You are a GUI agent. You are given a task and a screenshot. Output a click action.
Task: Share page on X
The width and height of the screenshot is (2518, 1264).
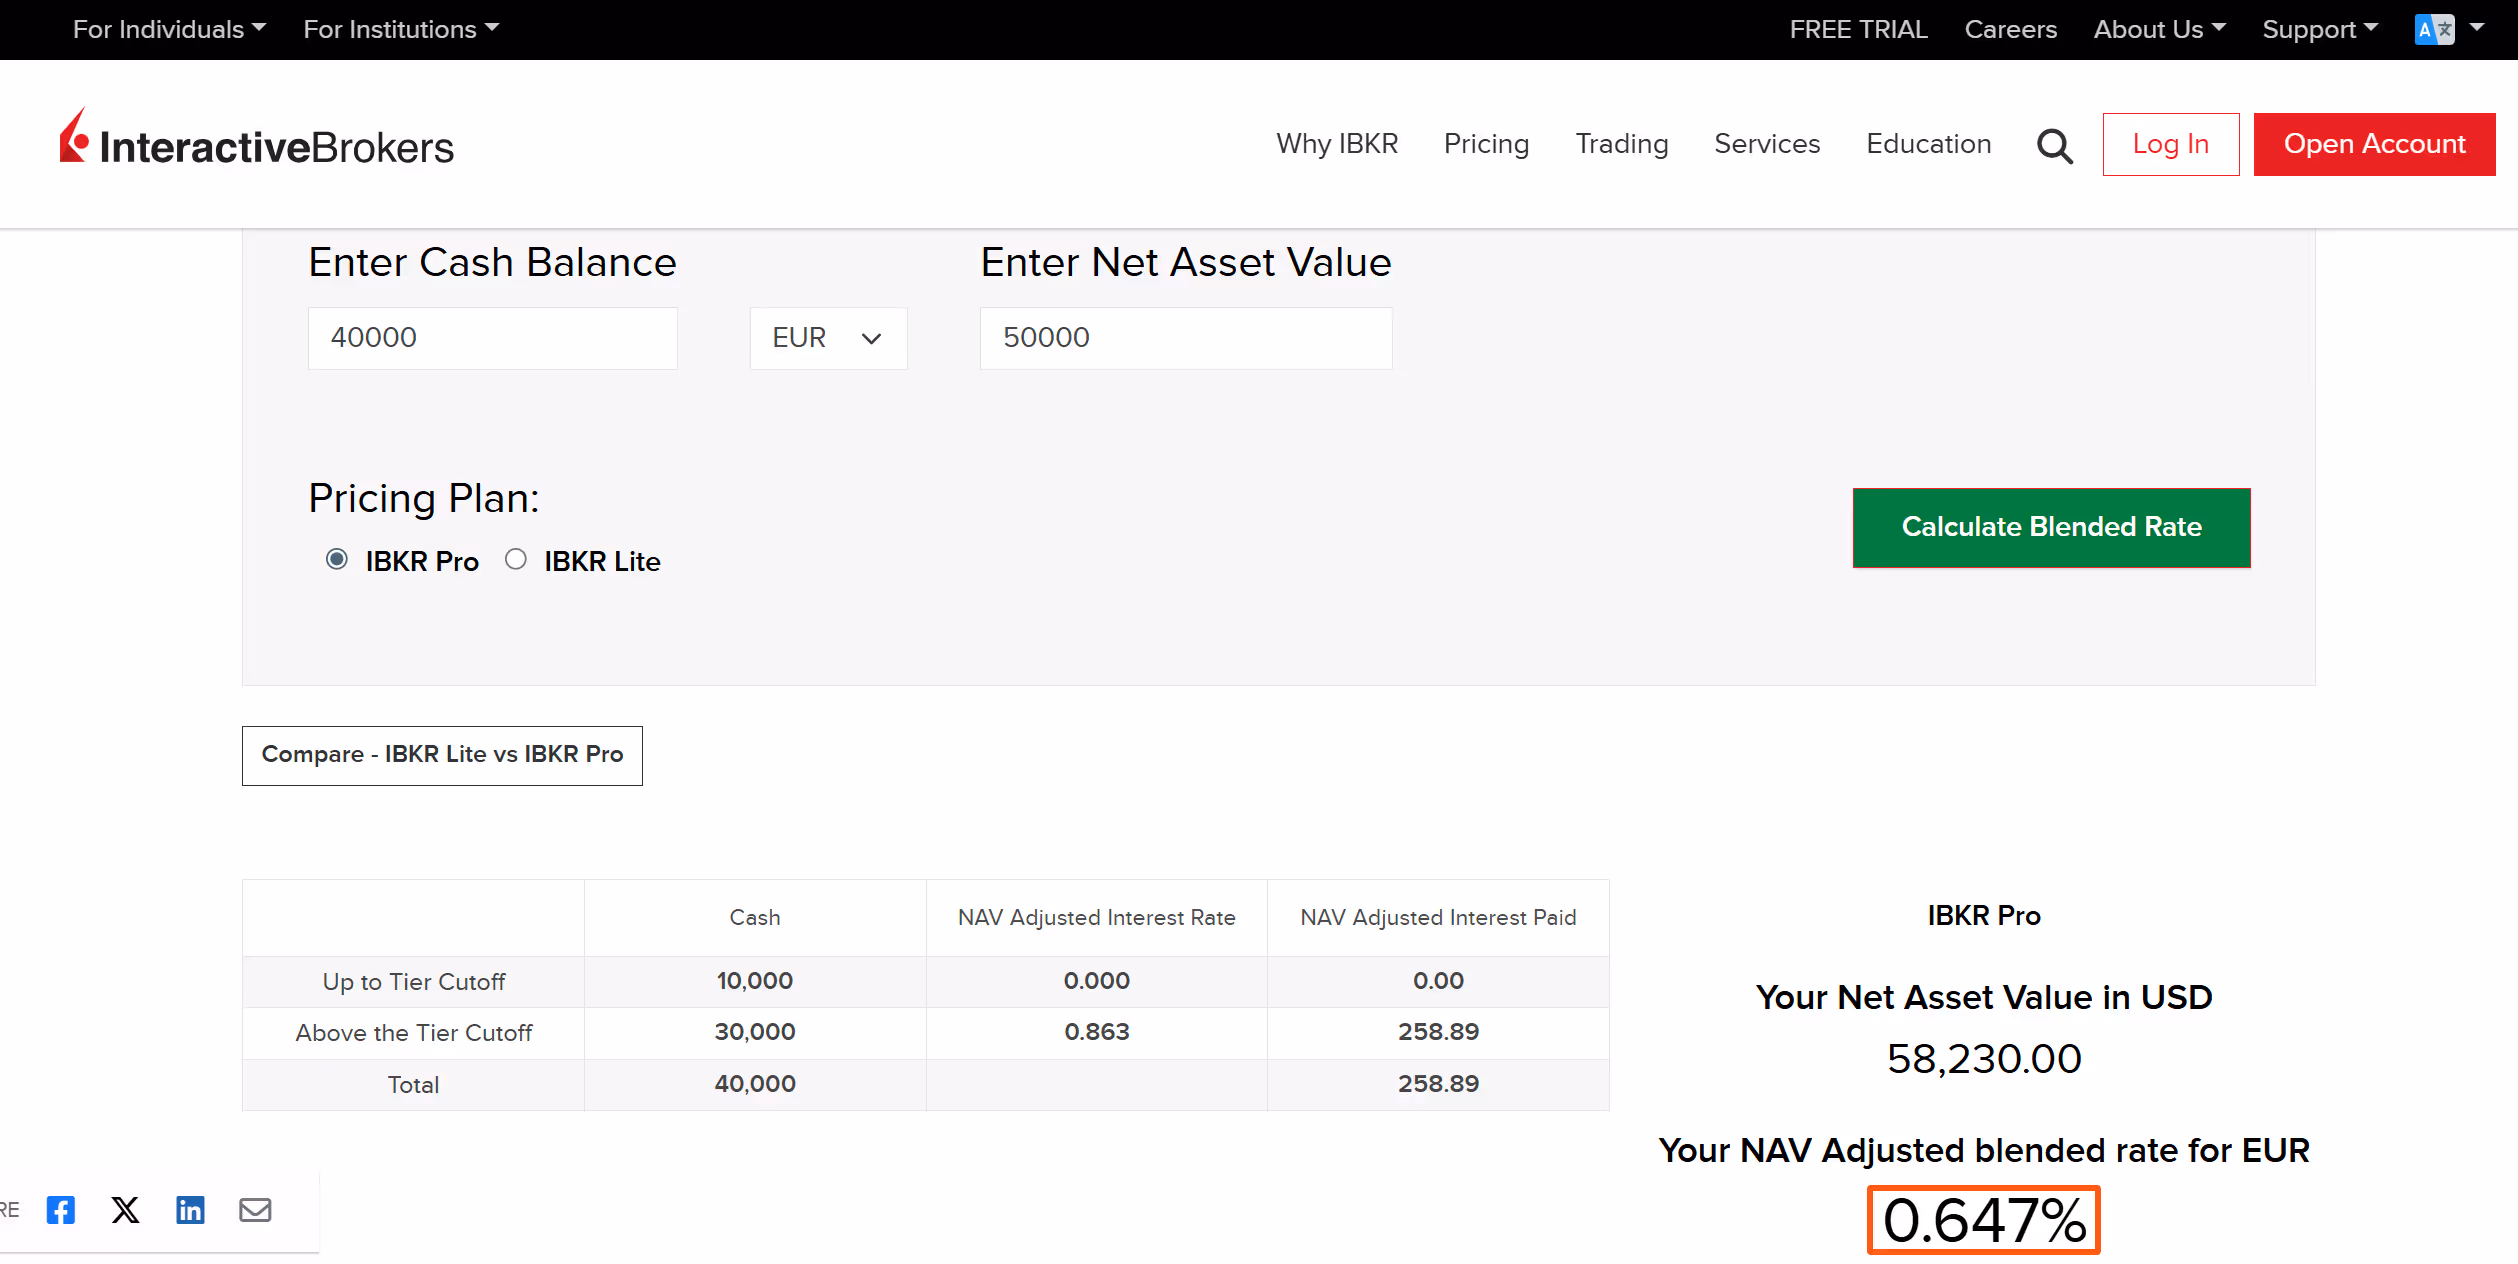pyautogui.click(x=125, y=1210)
